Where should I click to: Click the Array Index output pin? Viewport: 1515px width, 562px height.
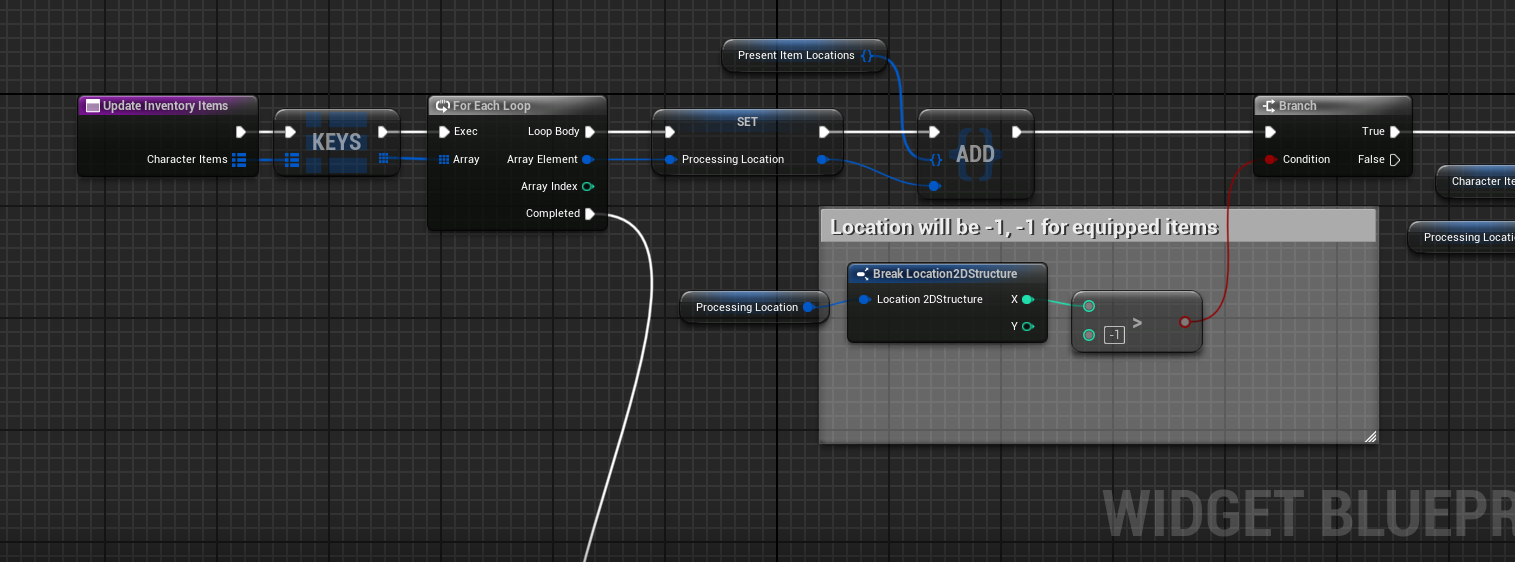588,186
